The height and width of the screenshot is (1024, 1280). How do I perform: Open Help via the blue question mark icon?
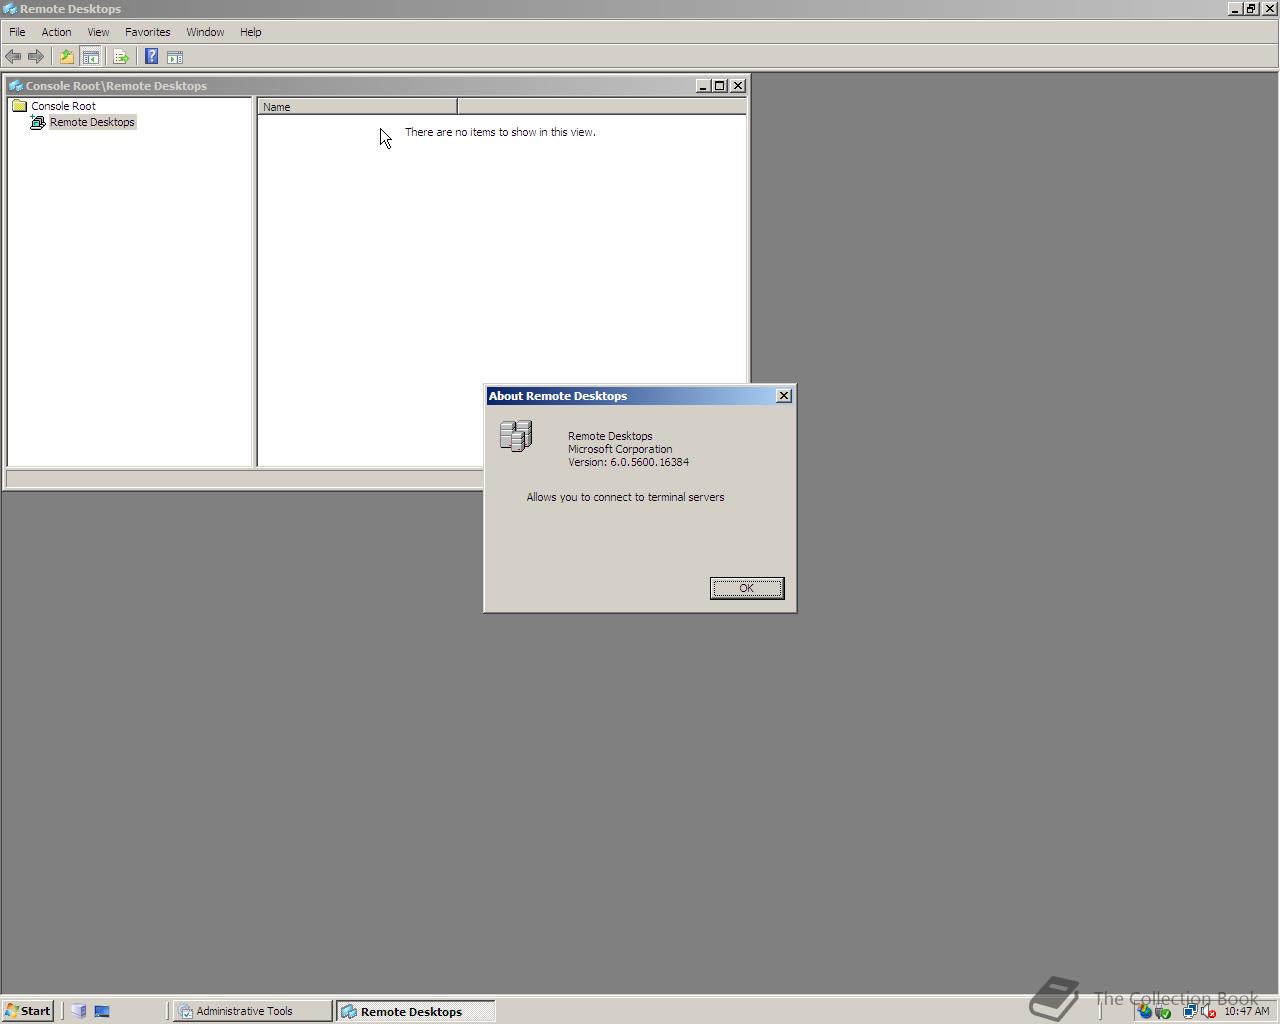[x=152, y=57]
